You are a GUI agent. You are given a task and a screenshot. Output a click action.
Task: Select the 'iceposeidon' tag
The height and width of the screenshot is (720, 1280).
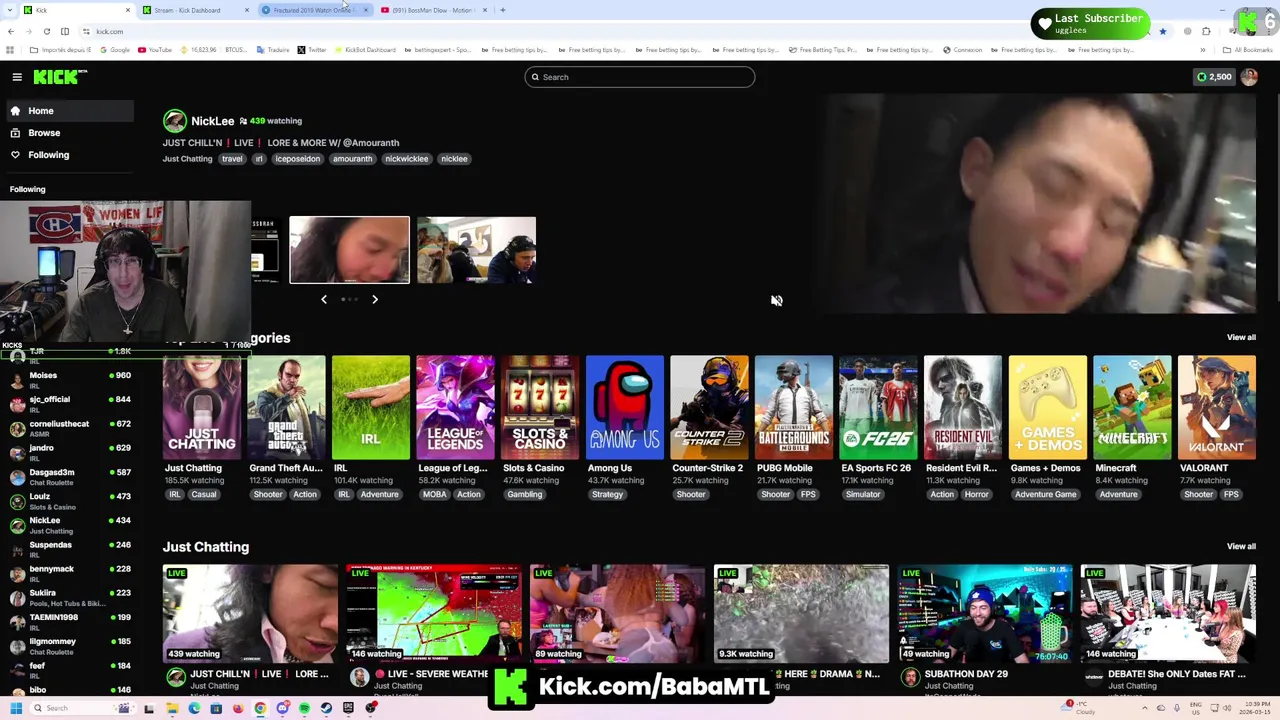[298, 159]
